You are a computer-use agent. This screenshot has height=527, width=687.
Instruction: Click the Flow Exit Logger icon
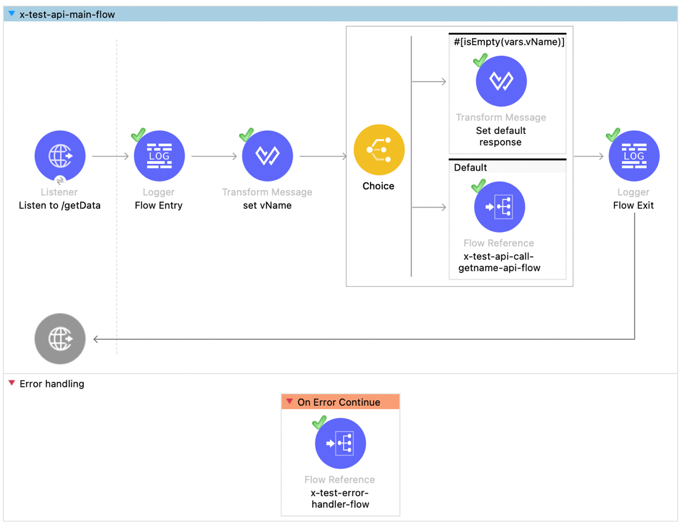tap(634, 156)
